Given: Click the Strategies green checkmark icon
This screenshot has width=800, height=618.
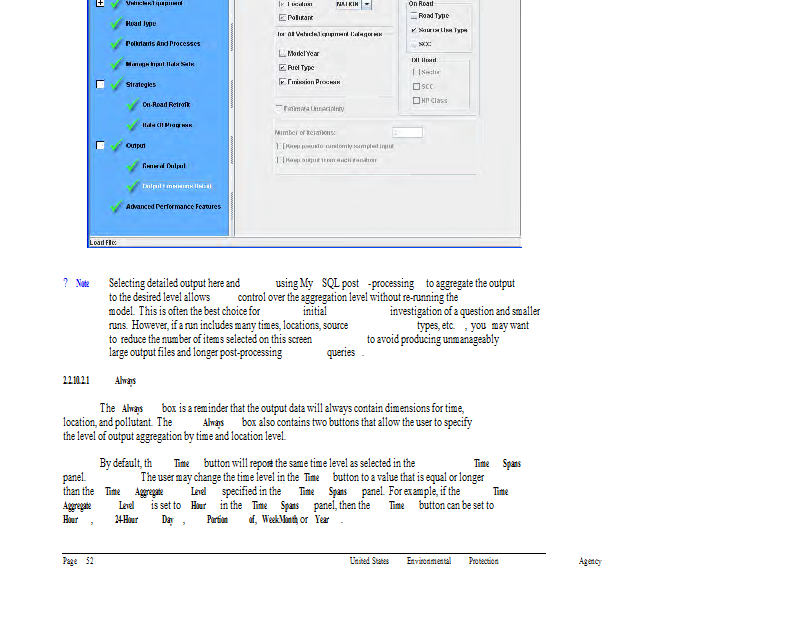Looking at the screenshot, I should pyautogui.click(x=116, y=85).
